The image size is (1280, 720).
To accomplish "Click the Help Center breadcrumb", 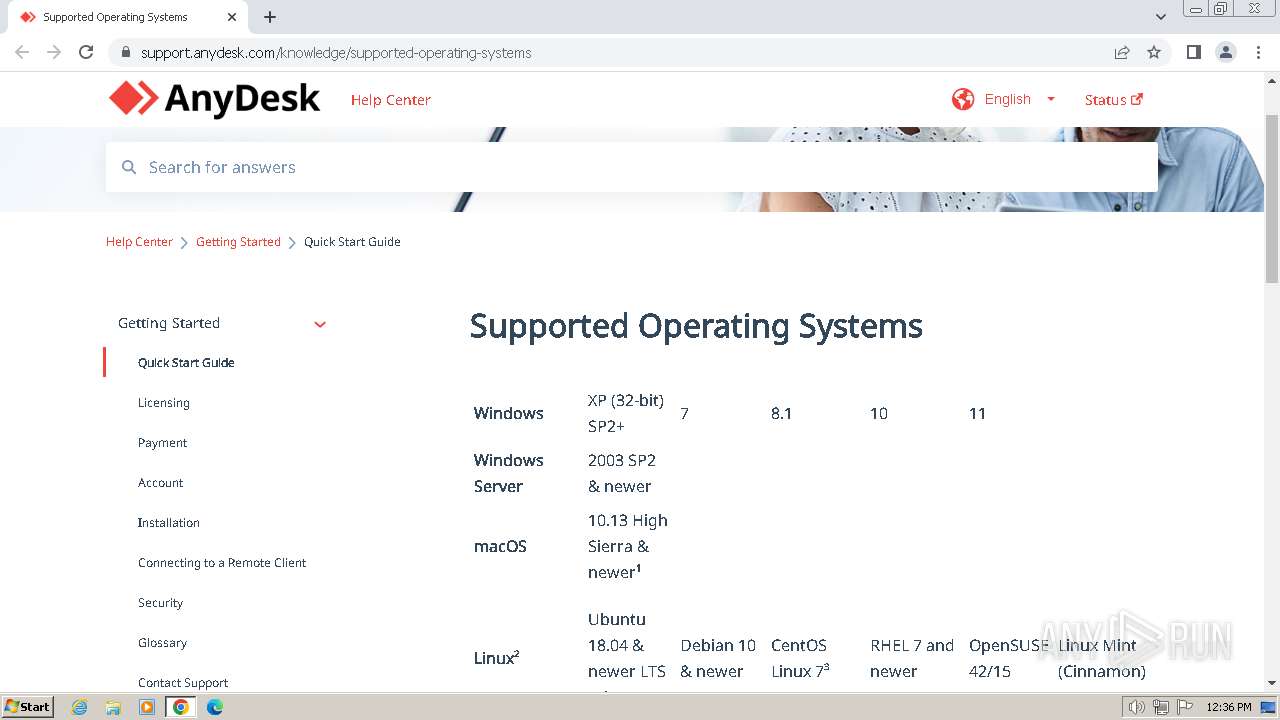I will [x=139, y=242].
